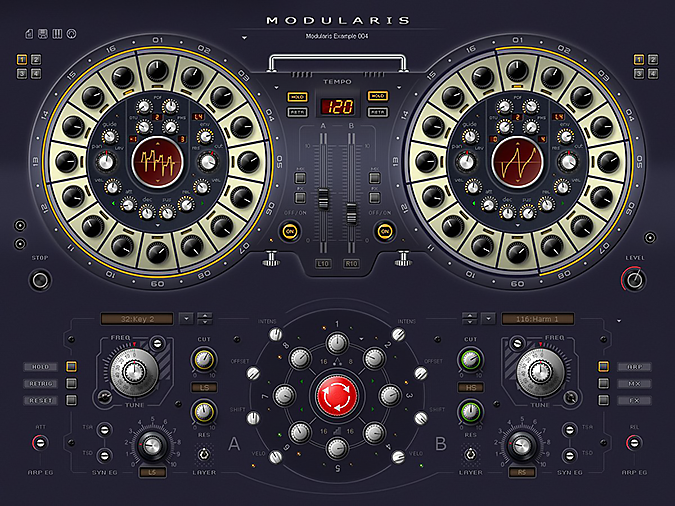675x506 pixels.
Task: Click the STOP round button
Action: coord(40,280)
